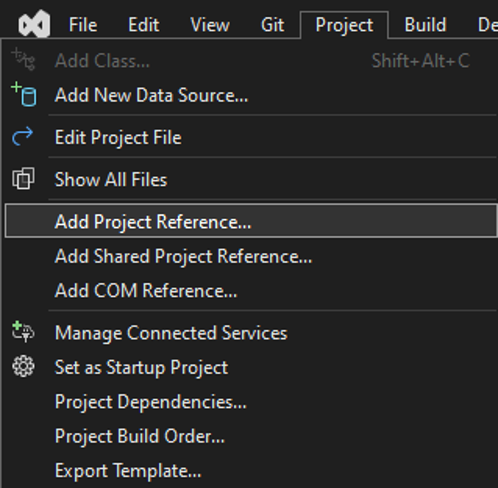Viewport: 498px width, 488px height.
Task: Click the Edit Project File arrow icon
Action: [x=22, y=136]
